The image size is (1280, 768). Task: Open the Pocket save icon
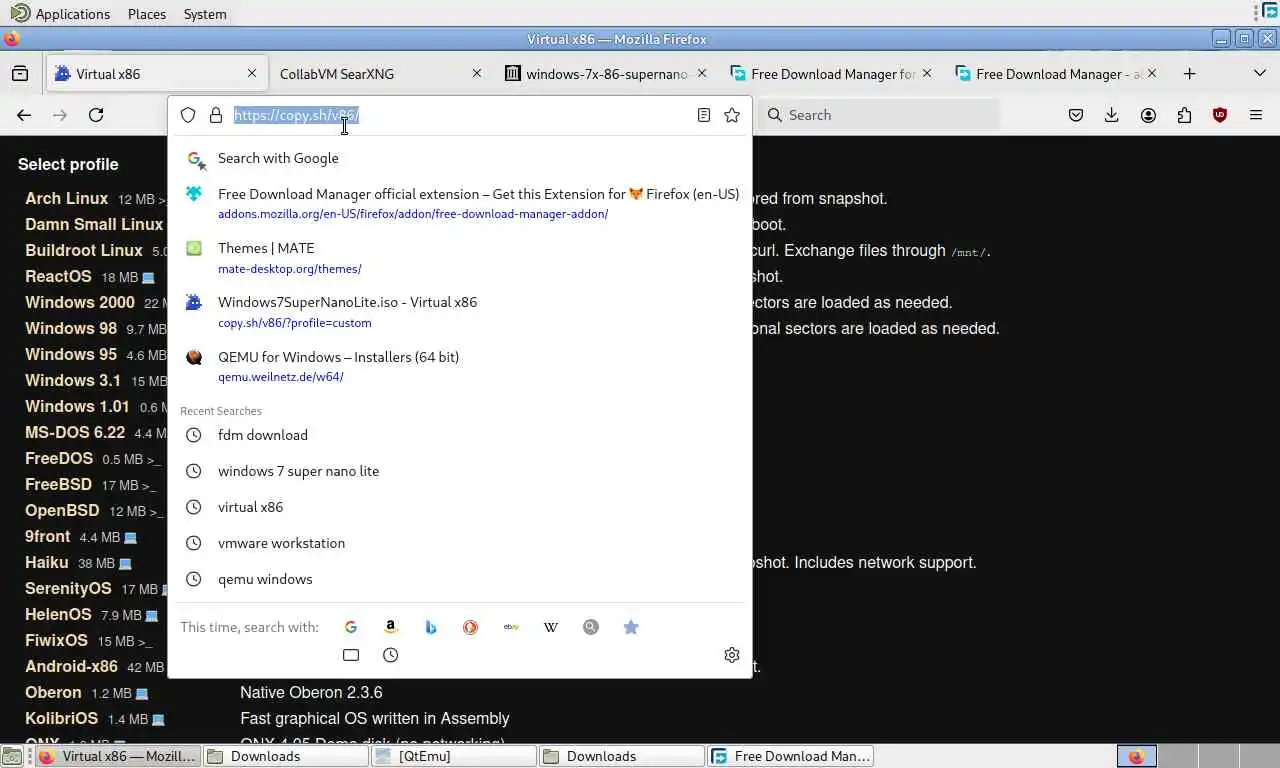pos(1076,115)
